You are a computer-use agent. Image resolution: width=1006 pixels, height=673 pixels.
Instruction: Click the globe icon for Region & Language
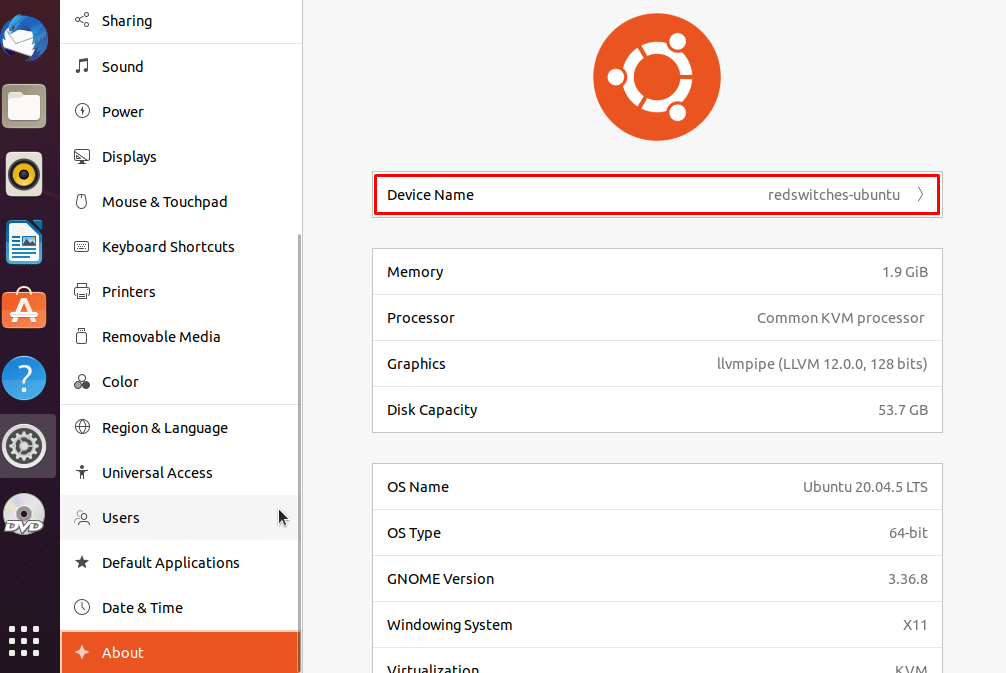82,427
